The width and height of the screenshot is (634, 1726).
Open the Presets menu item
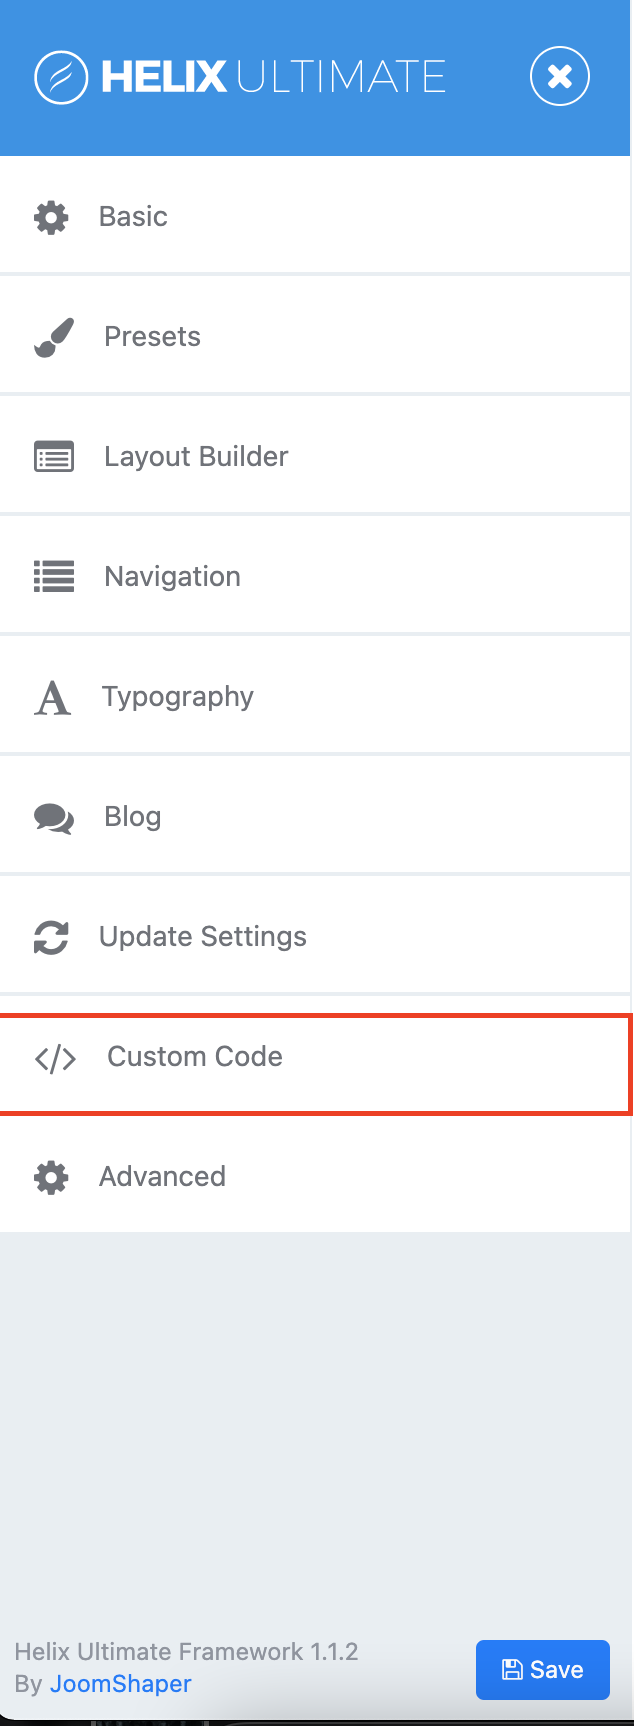pos(152,337)
